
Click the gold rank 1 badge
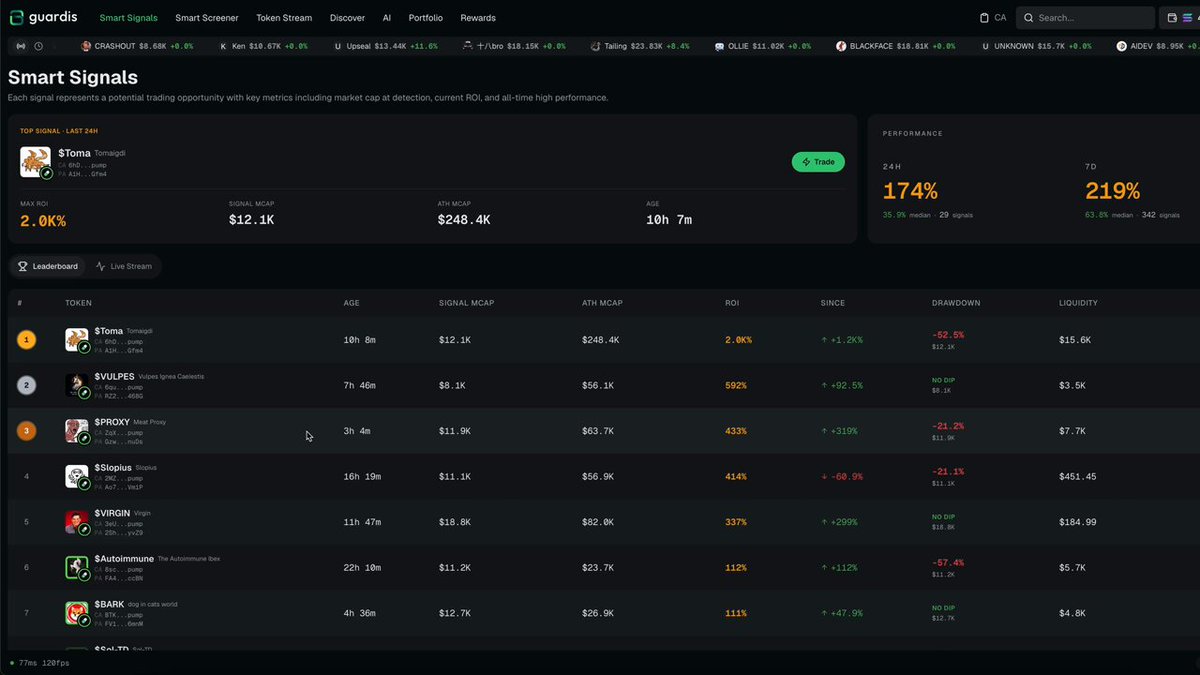pyautogui.click(x=27, y=340)
